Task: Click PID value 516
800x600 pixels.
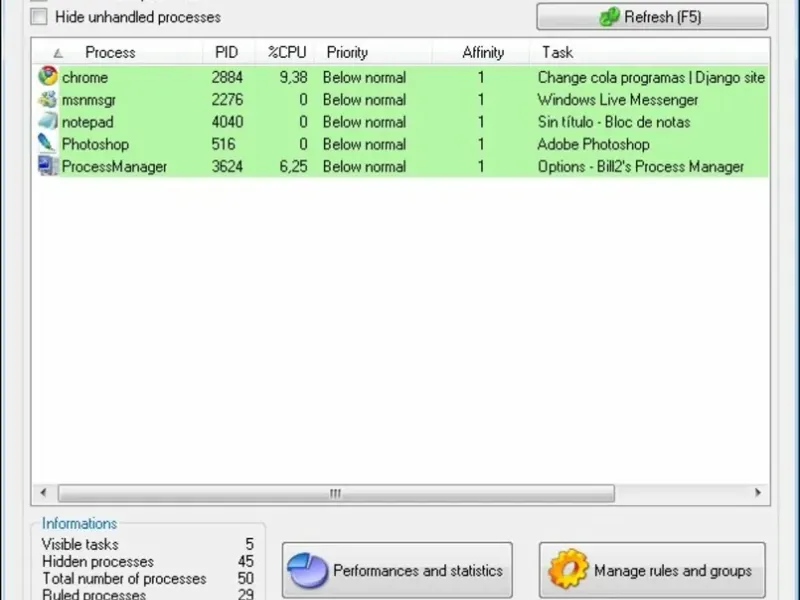Action: point(223,144)
